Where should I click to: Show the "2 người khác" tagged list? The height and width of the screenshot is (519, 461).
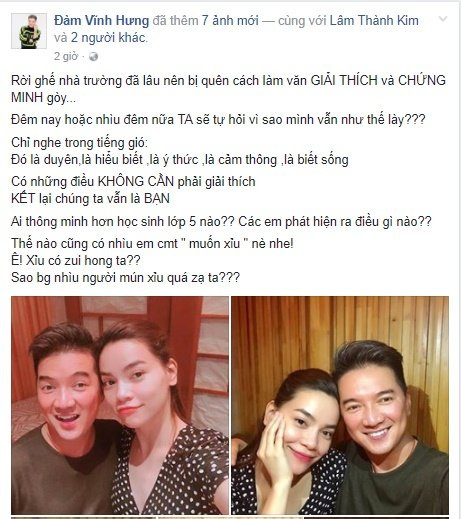pyautogui.click(x=108, y=38)
